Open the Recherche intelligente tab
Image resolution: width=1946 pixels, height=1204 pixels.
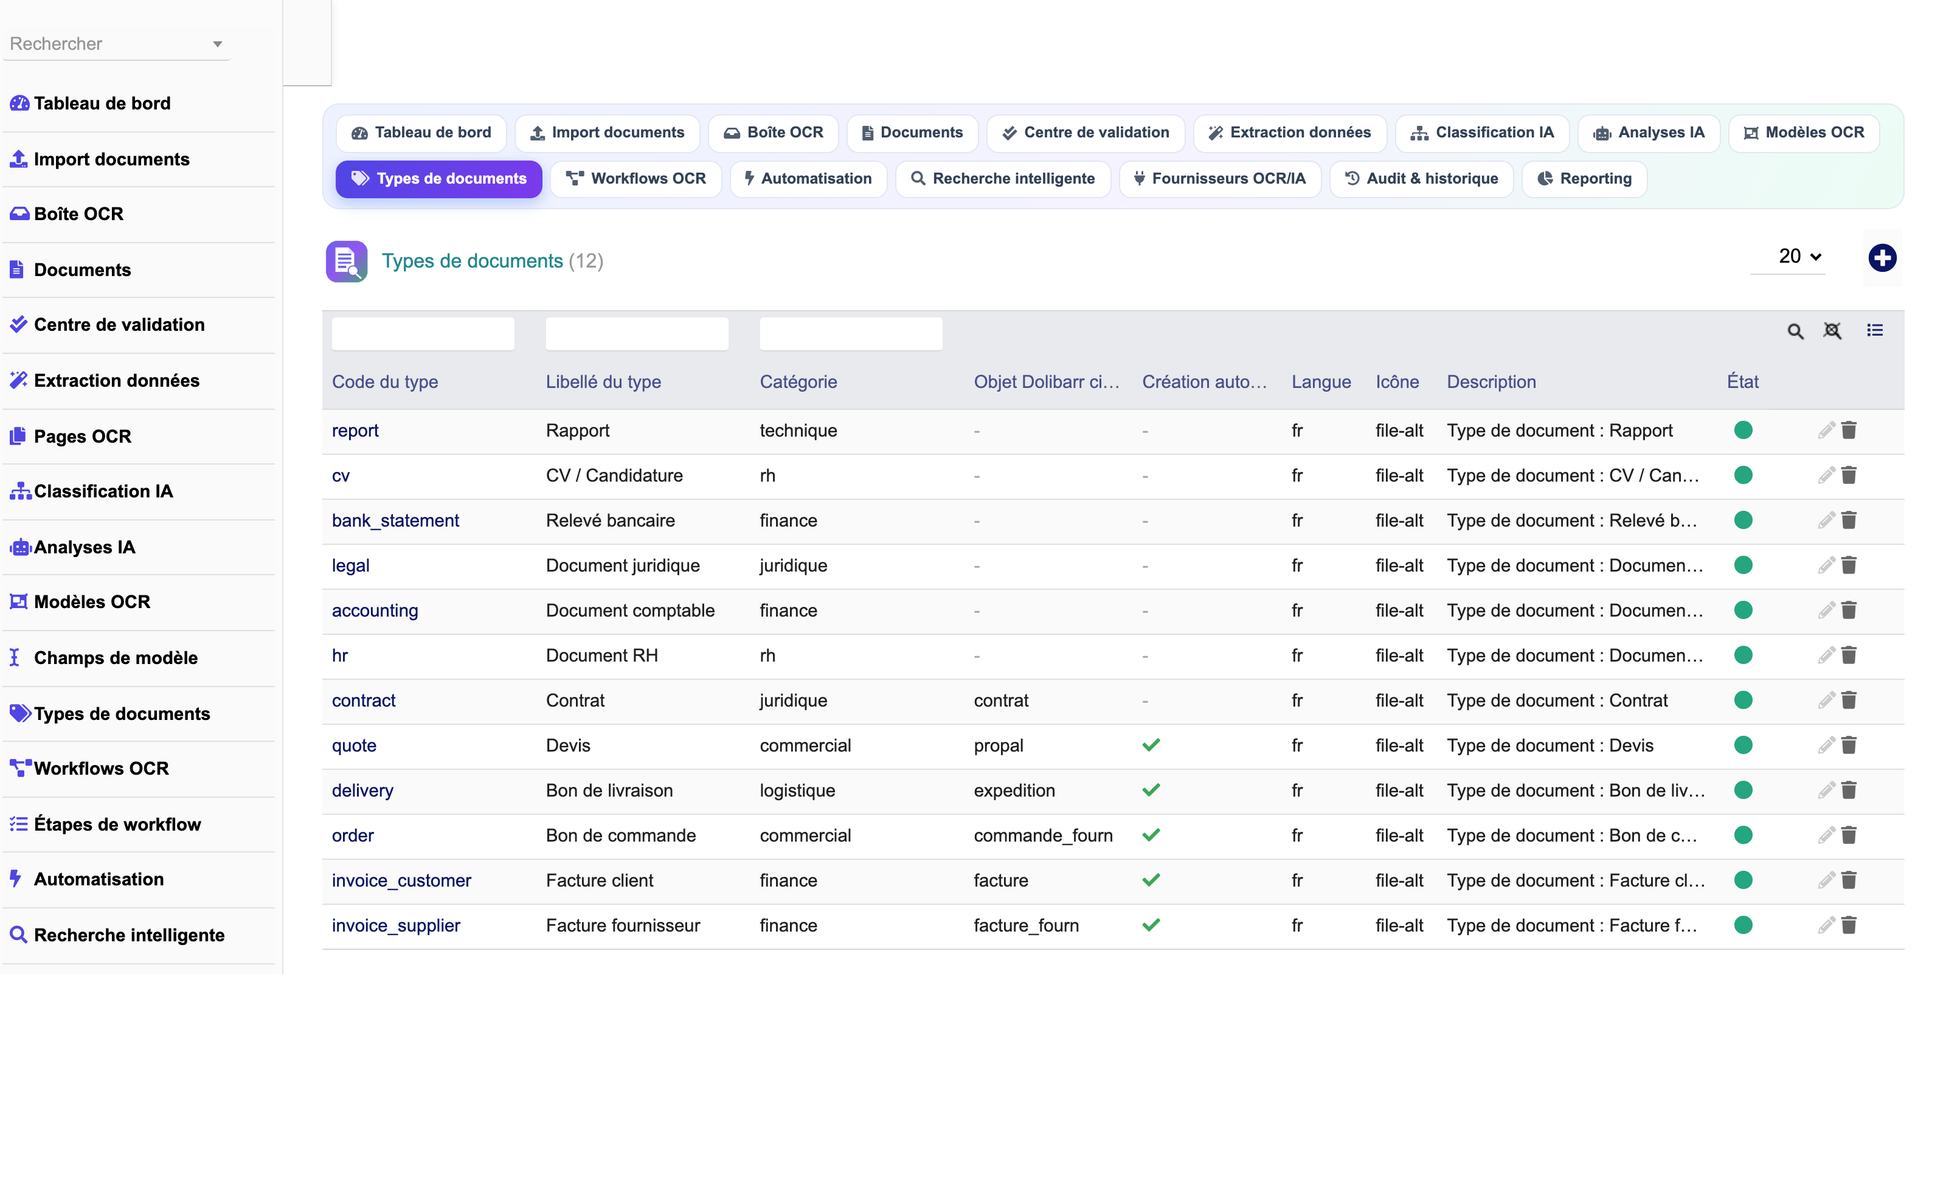[1003, 179]
